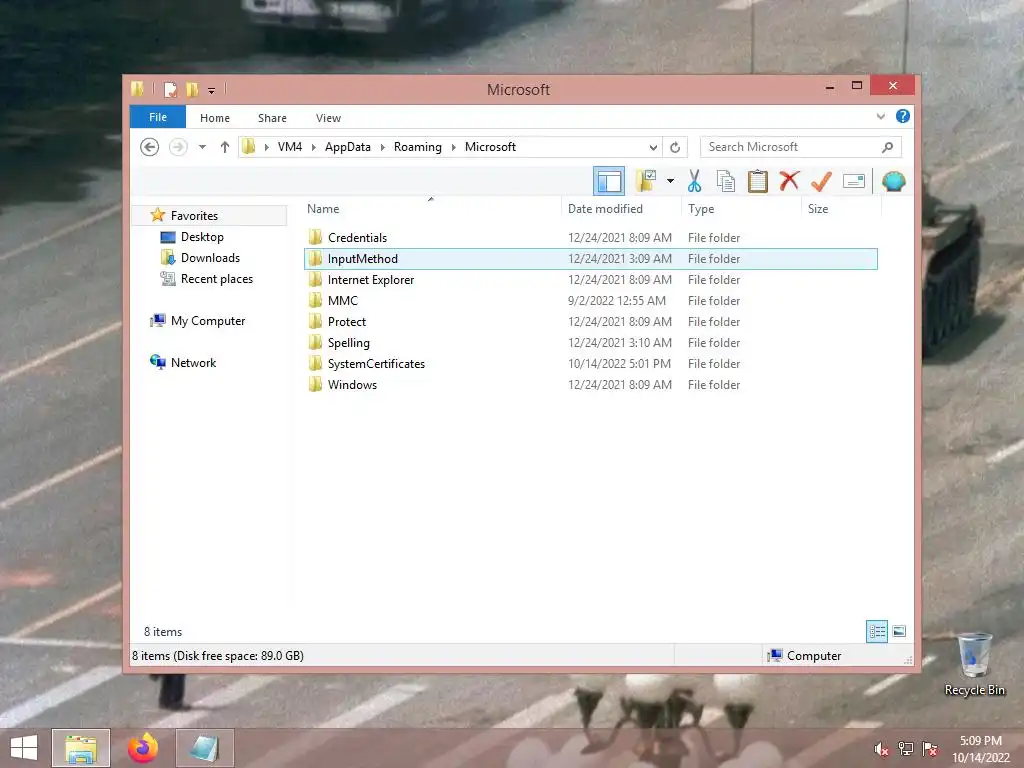Image resolution: width=1024 pixels, height=768 pixels.
Task: Select Recent places in navigation pane
Action: [217, 279]
